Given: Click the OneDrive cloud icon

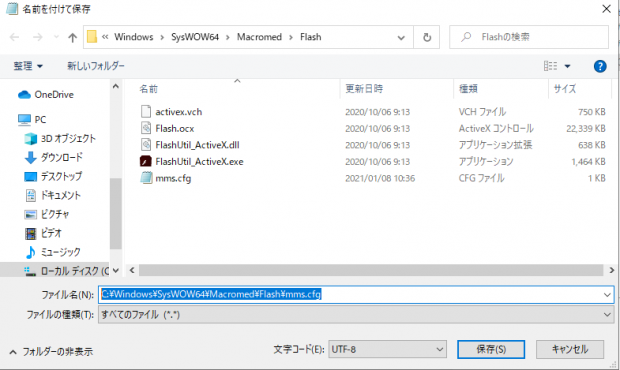Looking at the screenshot, I should (25, 94).
